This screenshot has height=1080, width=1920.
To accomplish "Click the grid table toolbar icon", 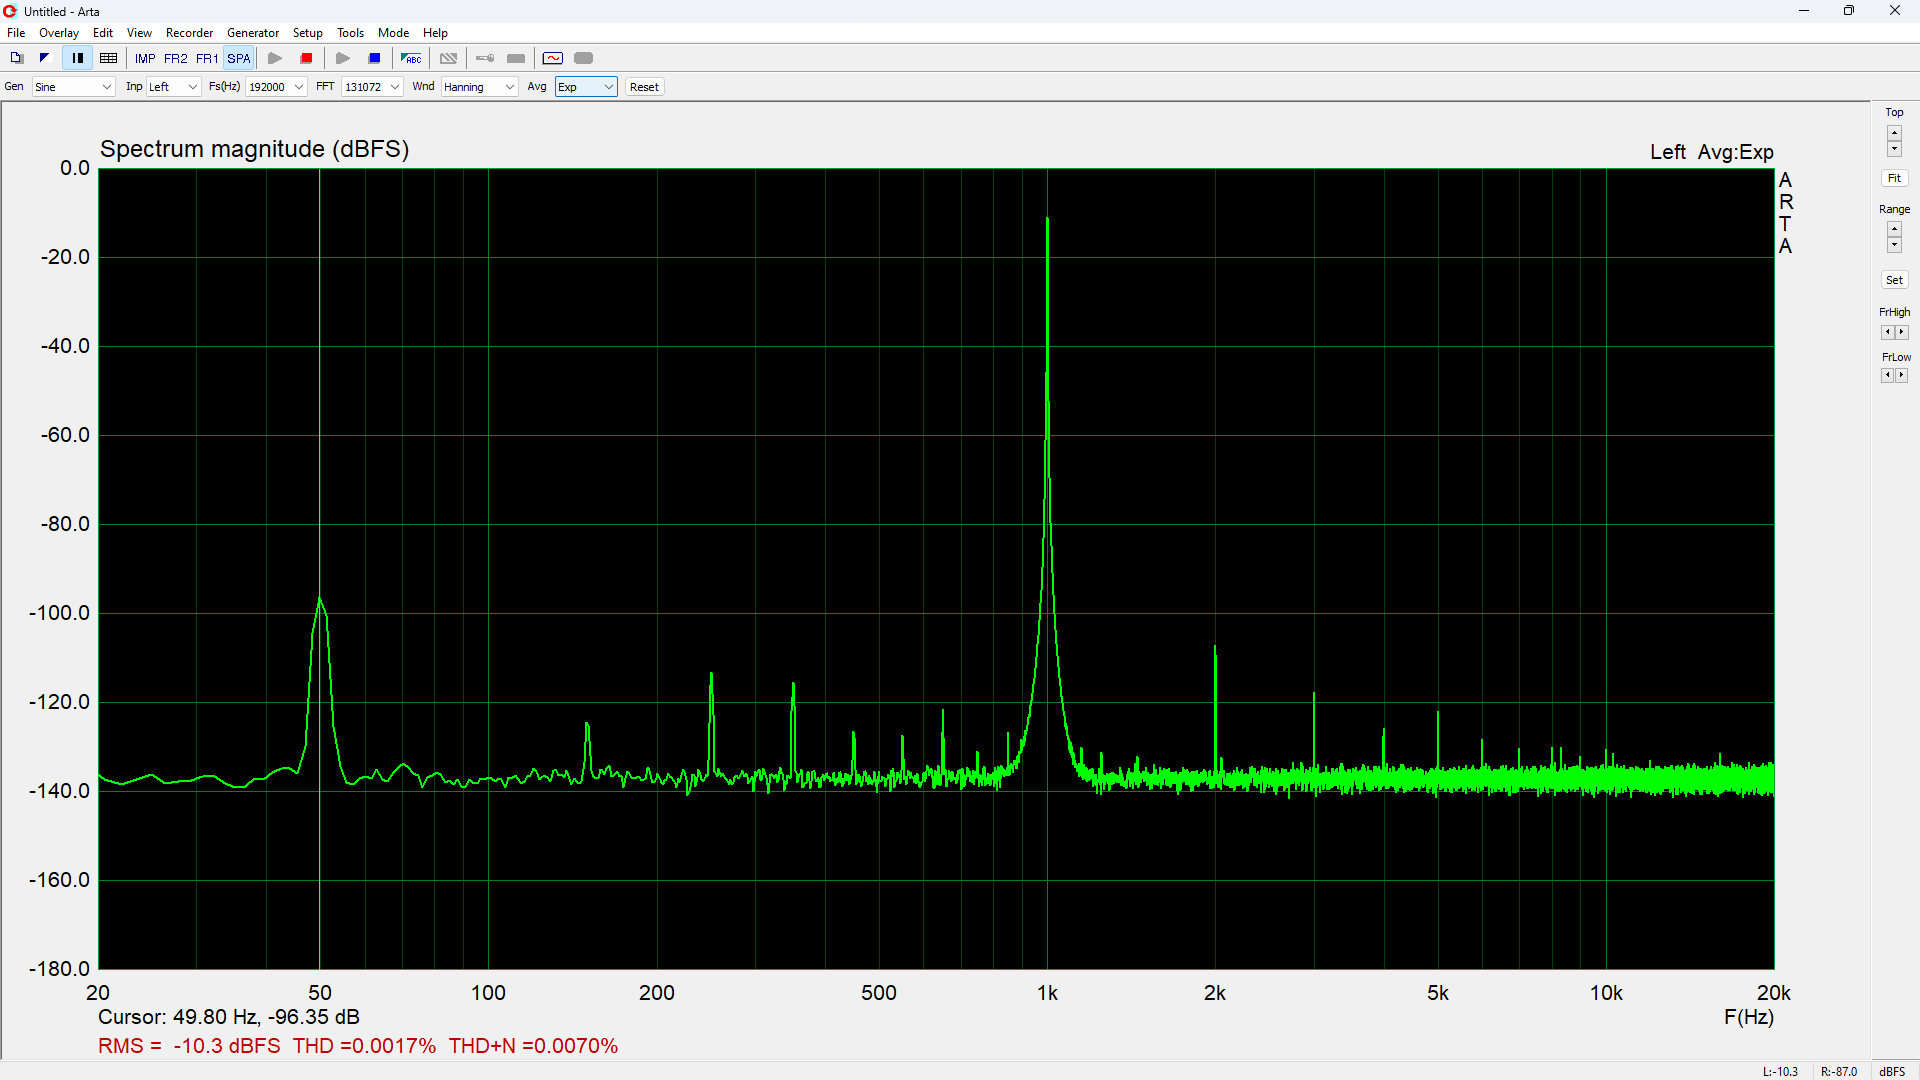I will 109,58.
